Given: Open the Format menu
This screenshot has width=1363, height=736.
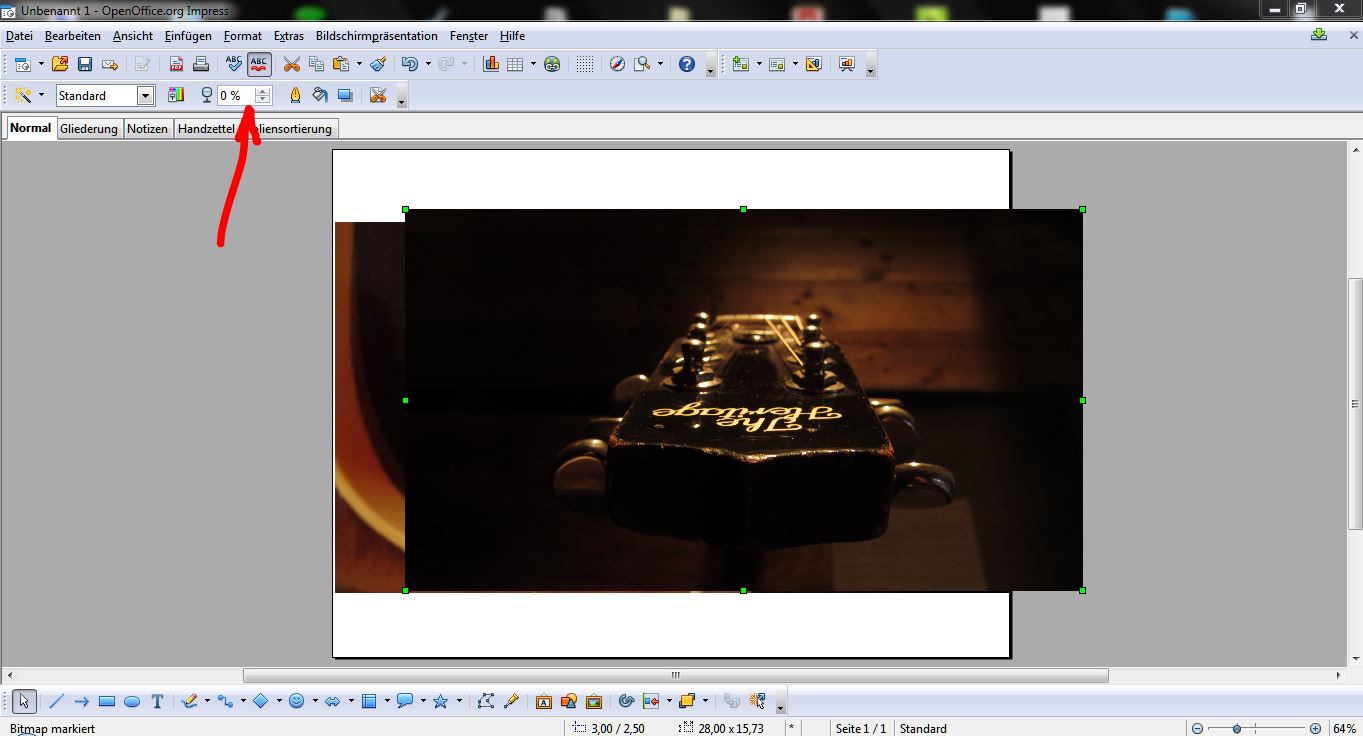Looking at the screenshot, I should tap(243, 36).
